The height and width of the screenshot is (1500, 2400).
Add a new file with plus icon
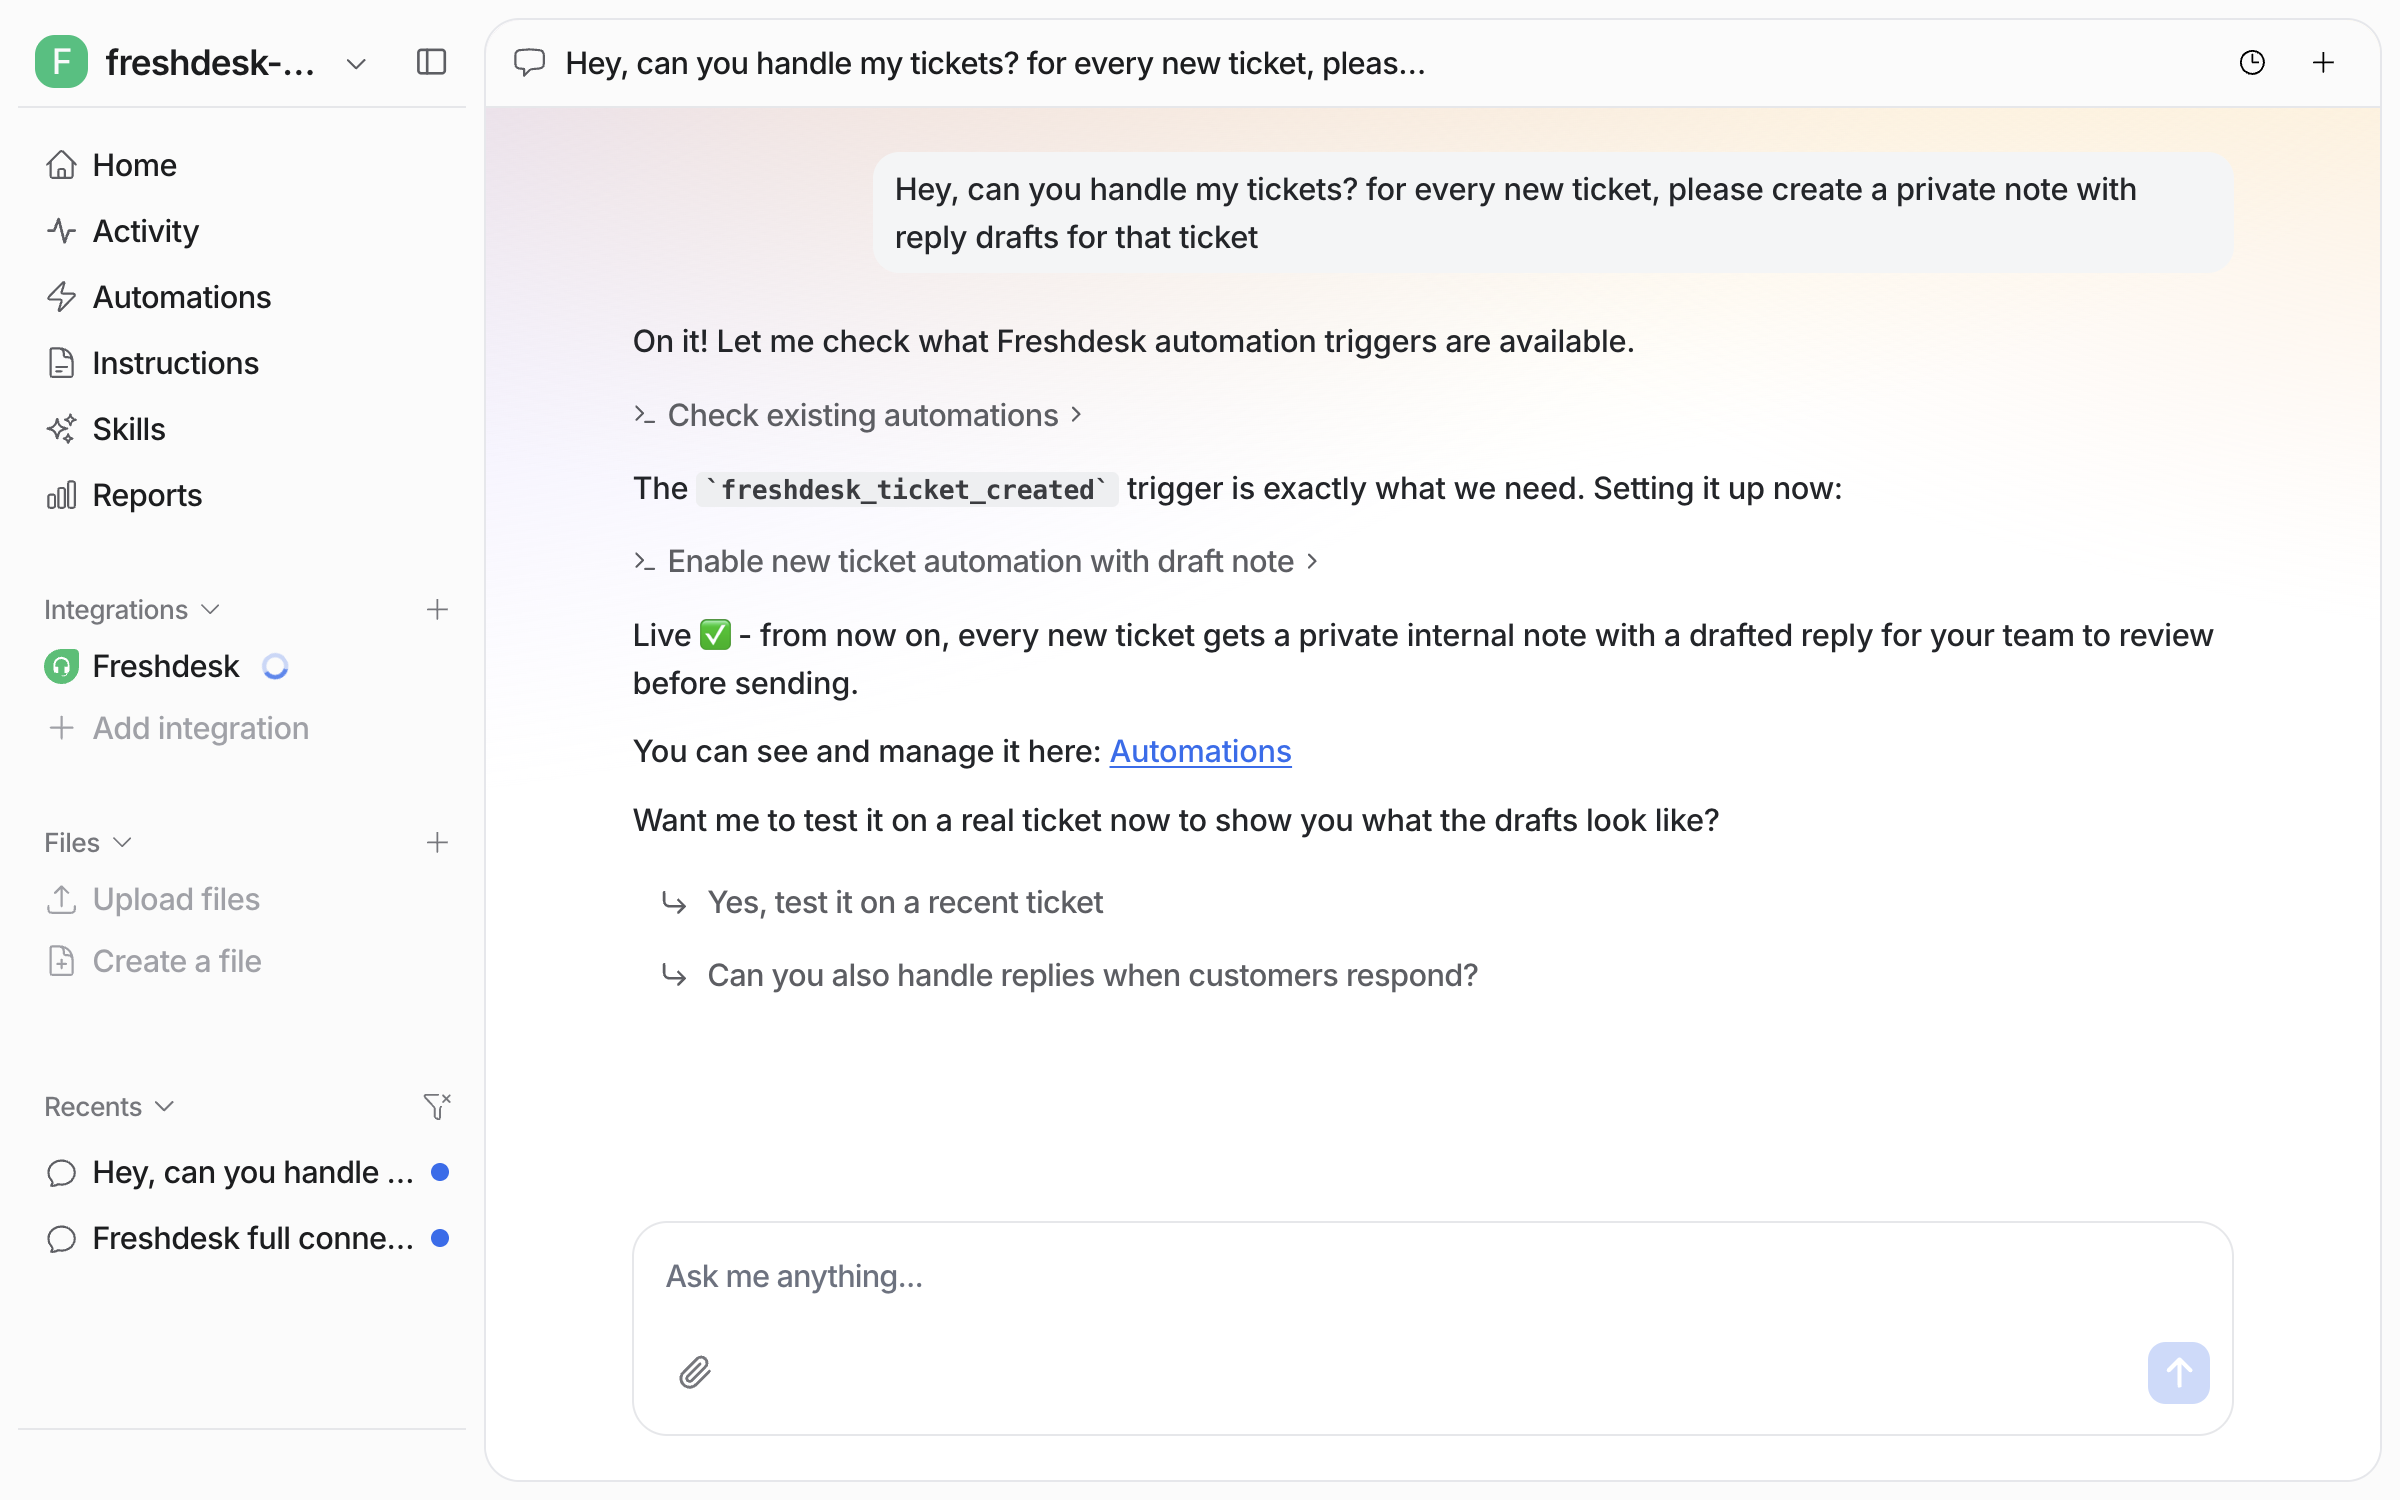coord(437,842)
